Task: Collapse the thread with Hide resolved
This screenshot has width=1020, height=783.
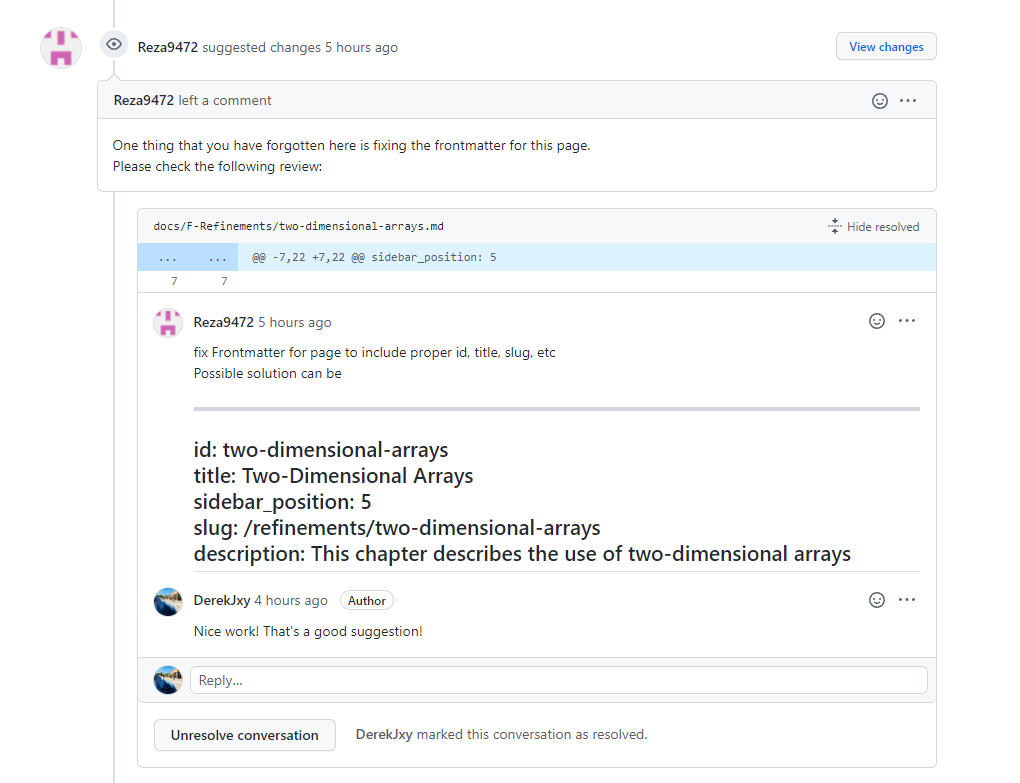Action: point(874,227)
